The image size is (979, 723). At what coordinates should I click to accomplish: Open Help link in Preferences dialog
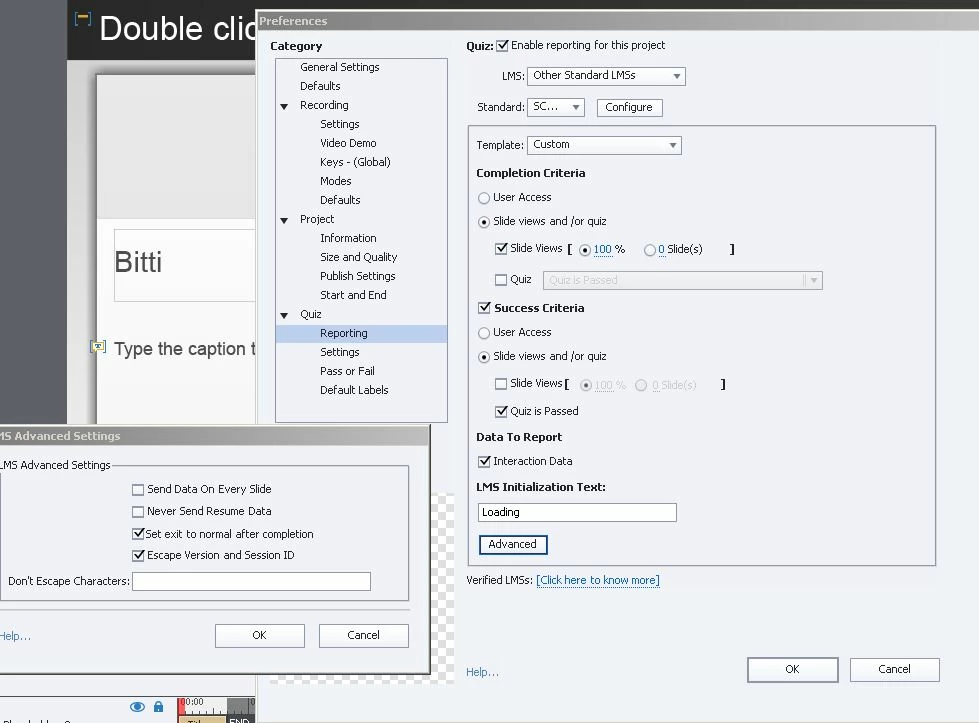tap(482, 672)
